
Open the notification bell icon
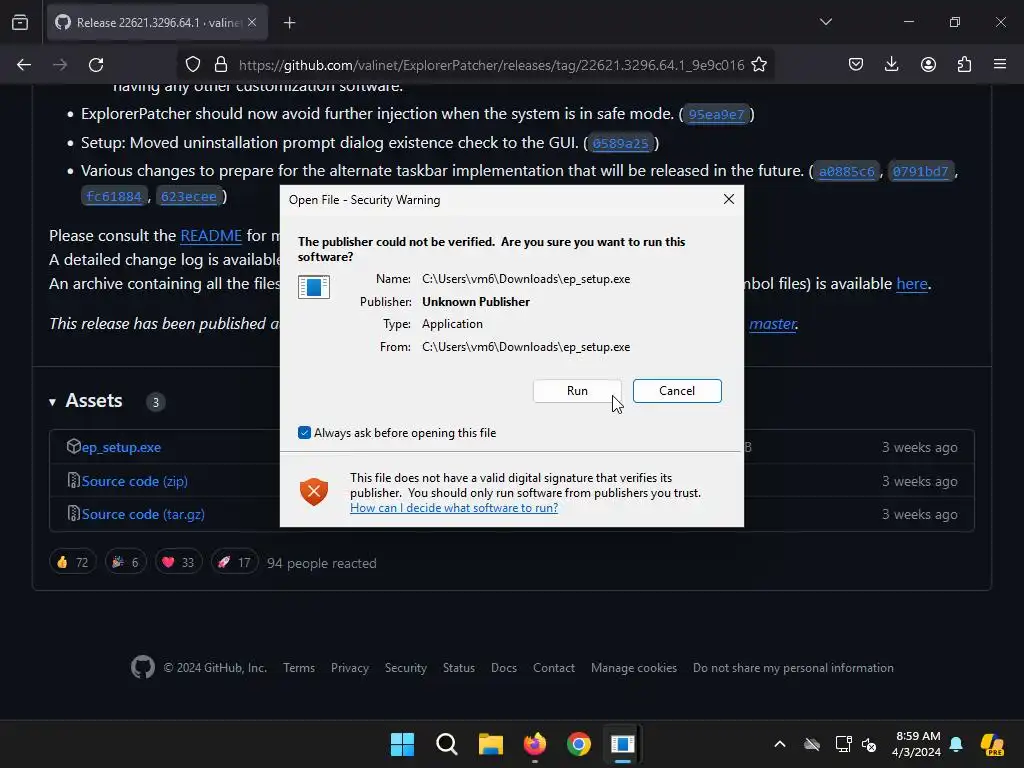956,744
